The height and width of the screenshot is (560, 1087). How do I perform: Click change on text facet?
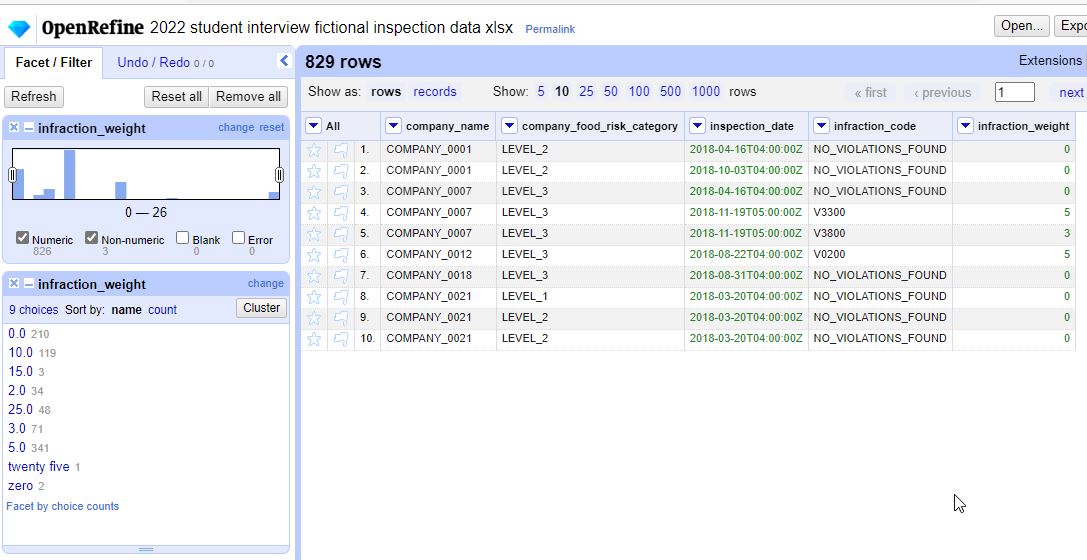pos(266,283)
